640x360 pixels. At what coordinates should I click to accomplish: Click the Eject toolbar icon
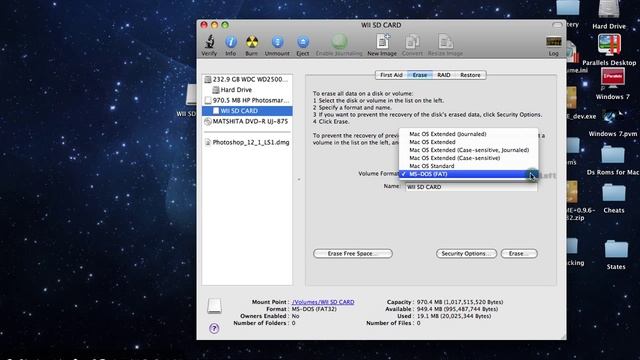pyautogui.click(x=302, y=42)
